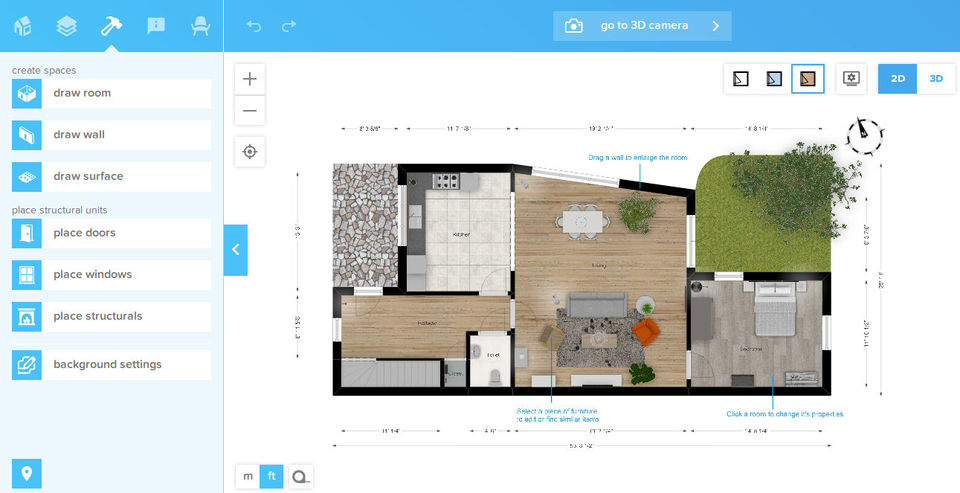Go to 3D camera button
The width and height of the screenshot is (960, 493).
[x=642, y=26]
